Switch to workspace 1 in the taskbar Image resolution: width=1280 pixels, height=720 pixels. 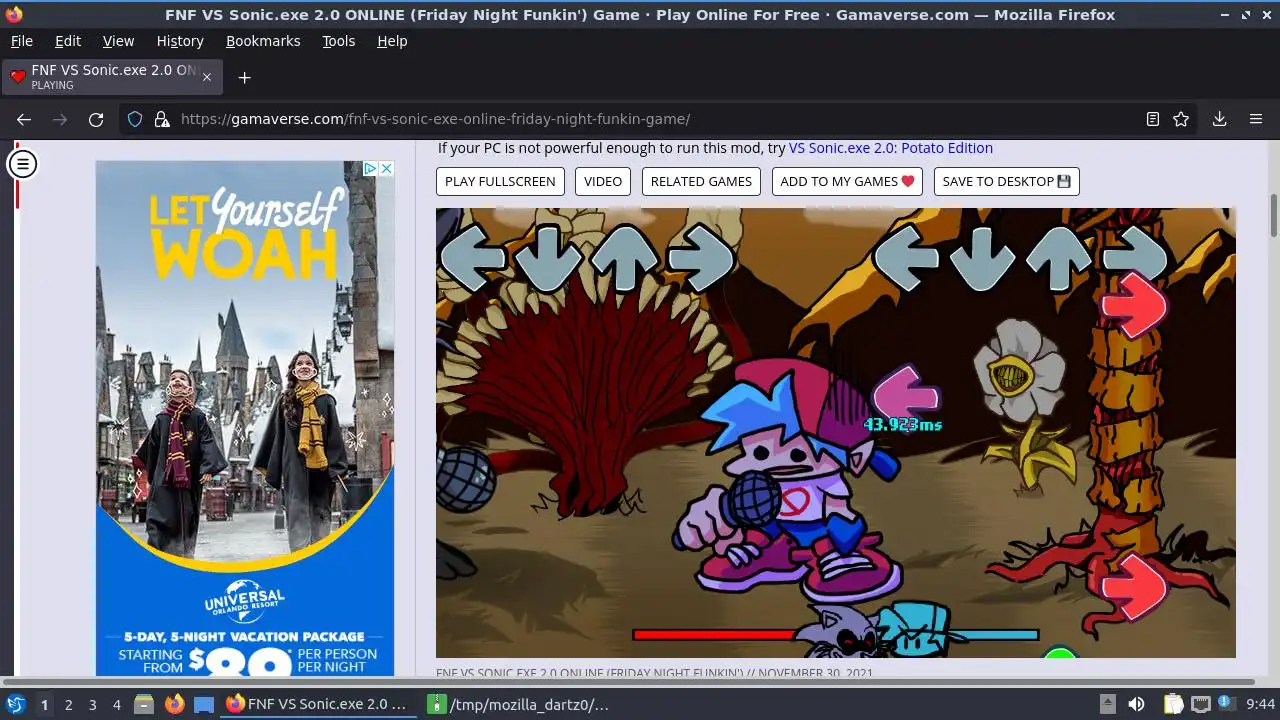[44, 704]
